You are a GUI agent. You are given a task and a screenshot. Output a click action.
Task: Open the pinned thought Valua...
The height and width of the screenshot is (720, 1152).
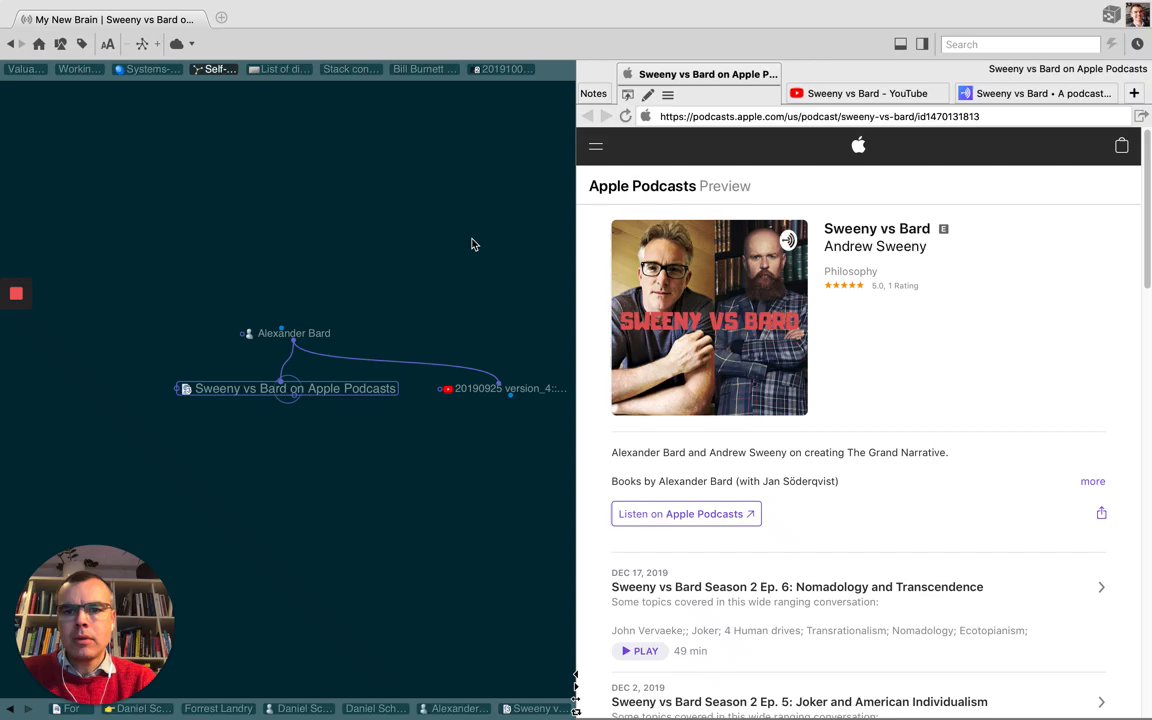click(x=26, y=69)
